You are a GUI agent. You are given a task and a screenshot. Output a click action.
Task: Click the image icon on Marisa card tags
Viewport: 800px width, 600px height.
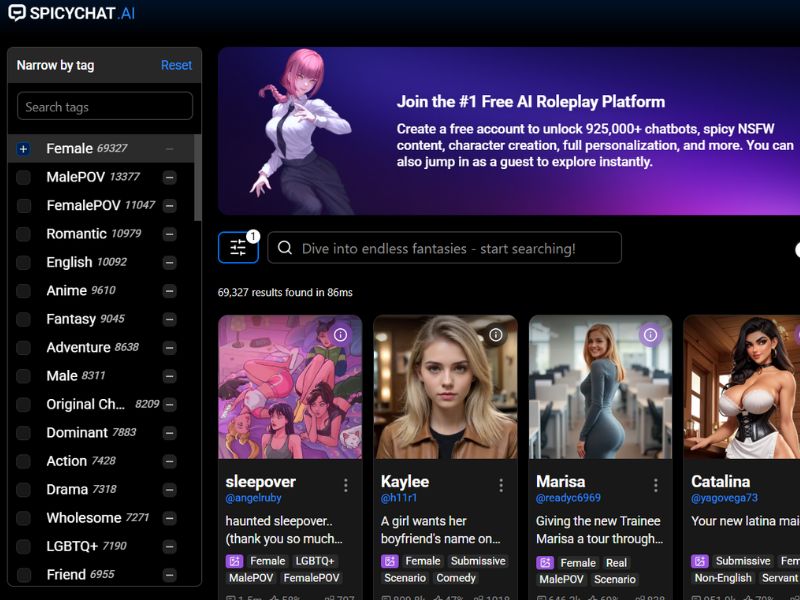(x=544, y=563)
